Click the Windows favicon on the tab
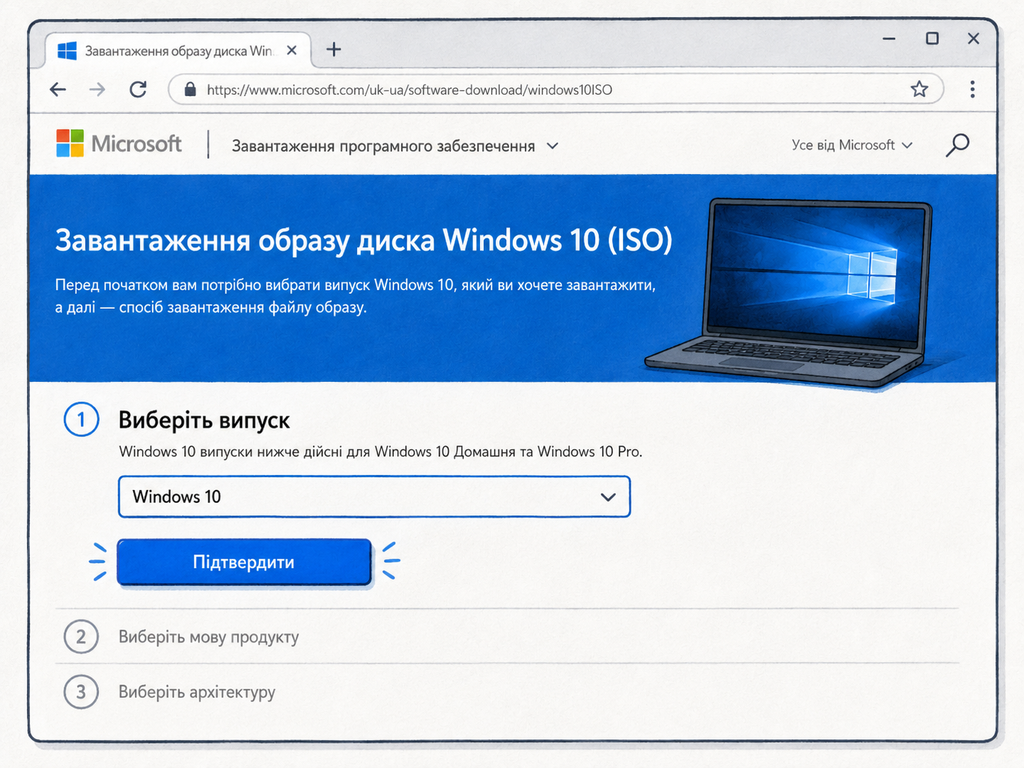 (67, 50)
